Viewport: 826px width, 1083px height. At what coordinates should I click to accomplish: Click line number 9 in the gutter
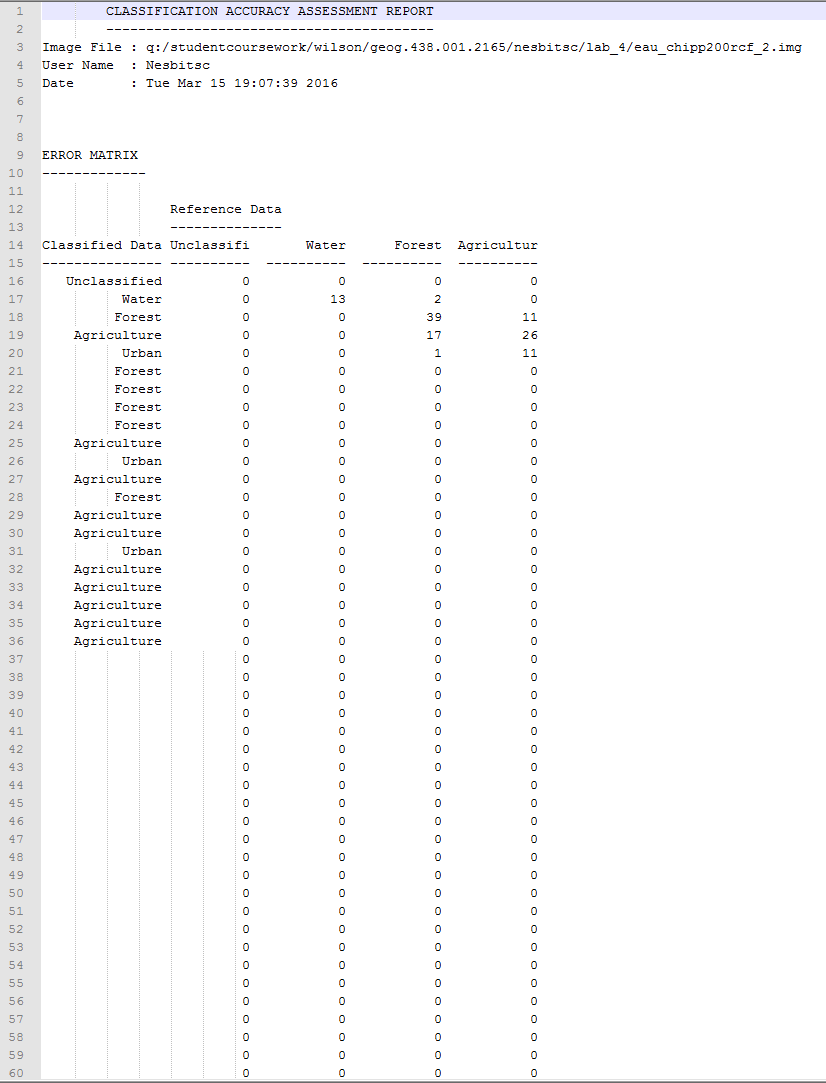point(20,155)
